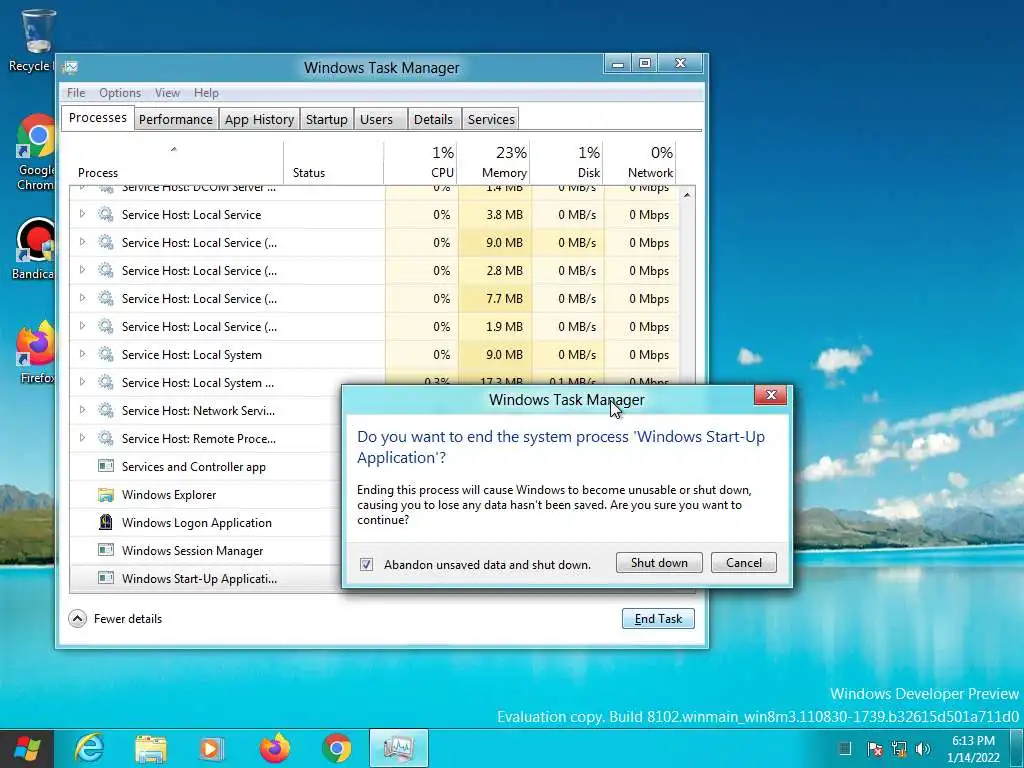Launch Internet Explorer from taskbar
This screenshot has height=768, width=1024.
pyautogui.click(x=89, y=748)
